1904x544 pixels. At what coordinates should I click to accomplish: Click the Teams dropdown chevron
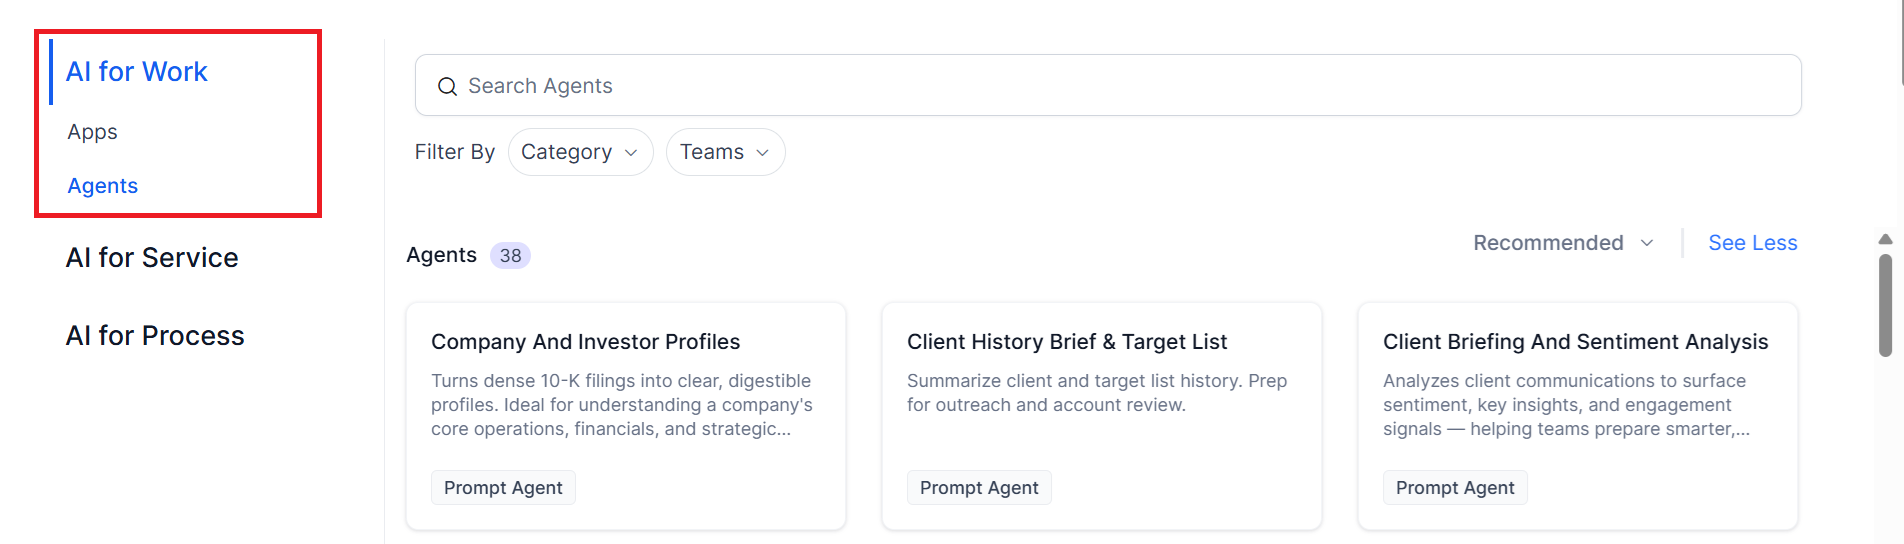tap(762, 153)
